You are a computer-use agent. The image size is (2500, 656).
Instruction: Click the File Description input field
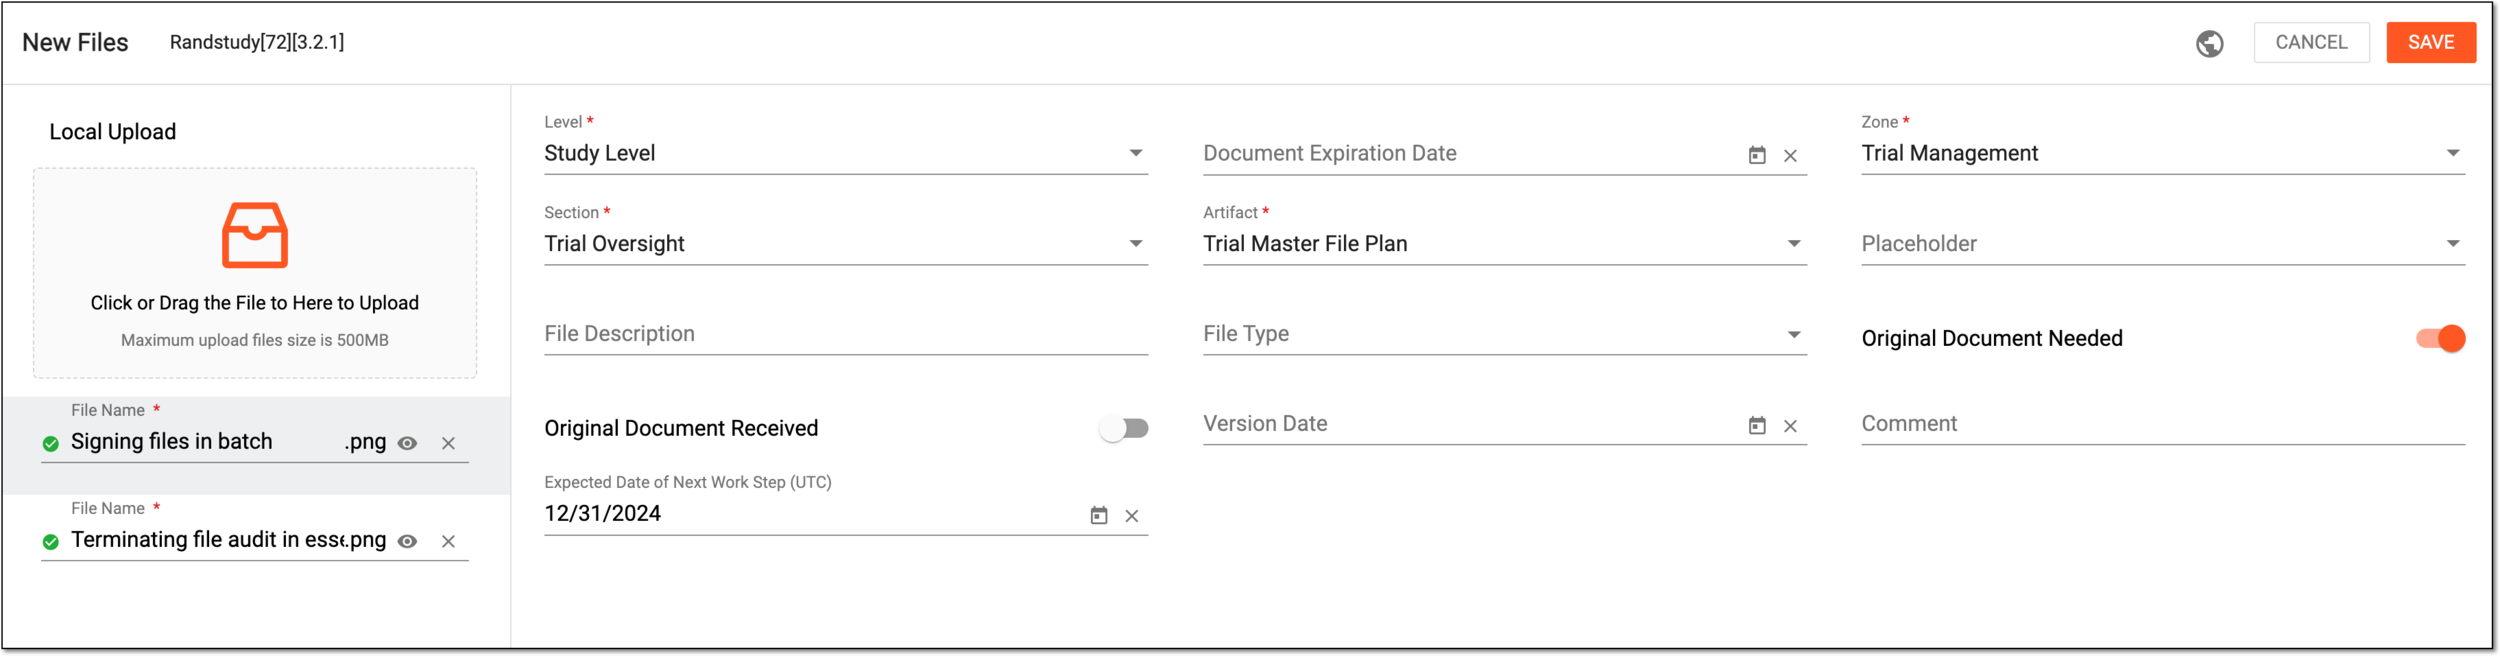click(x=845, y=334)
